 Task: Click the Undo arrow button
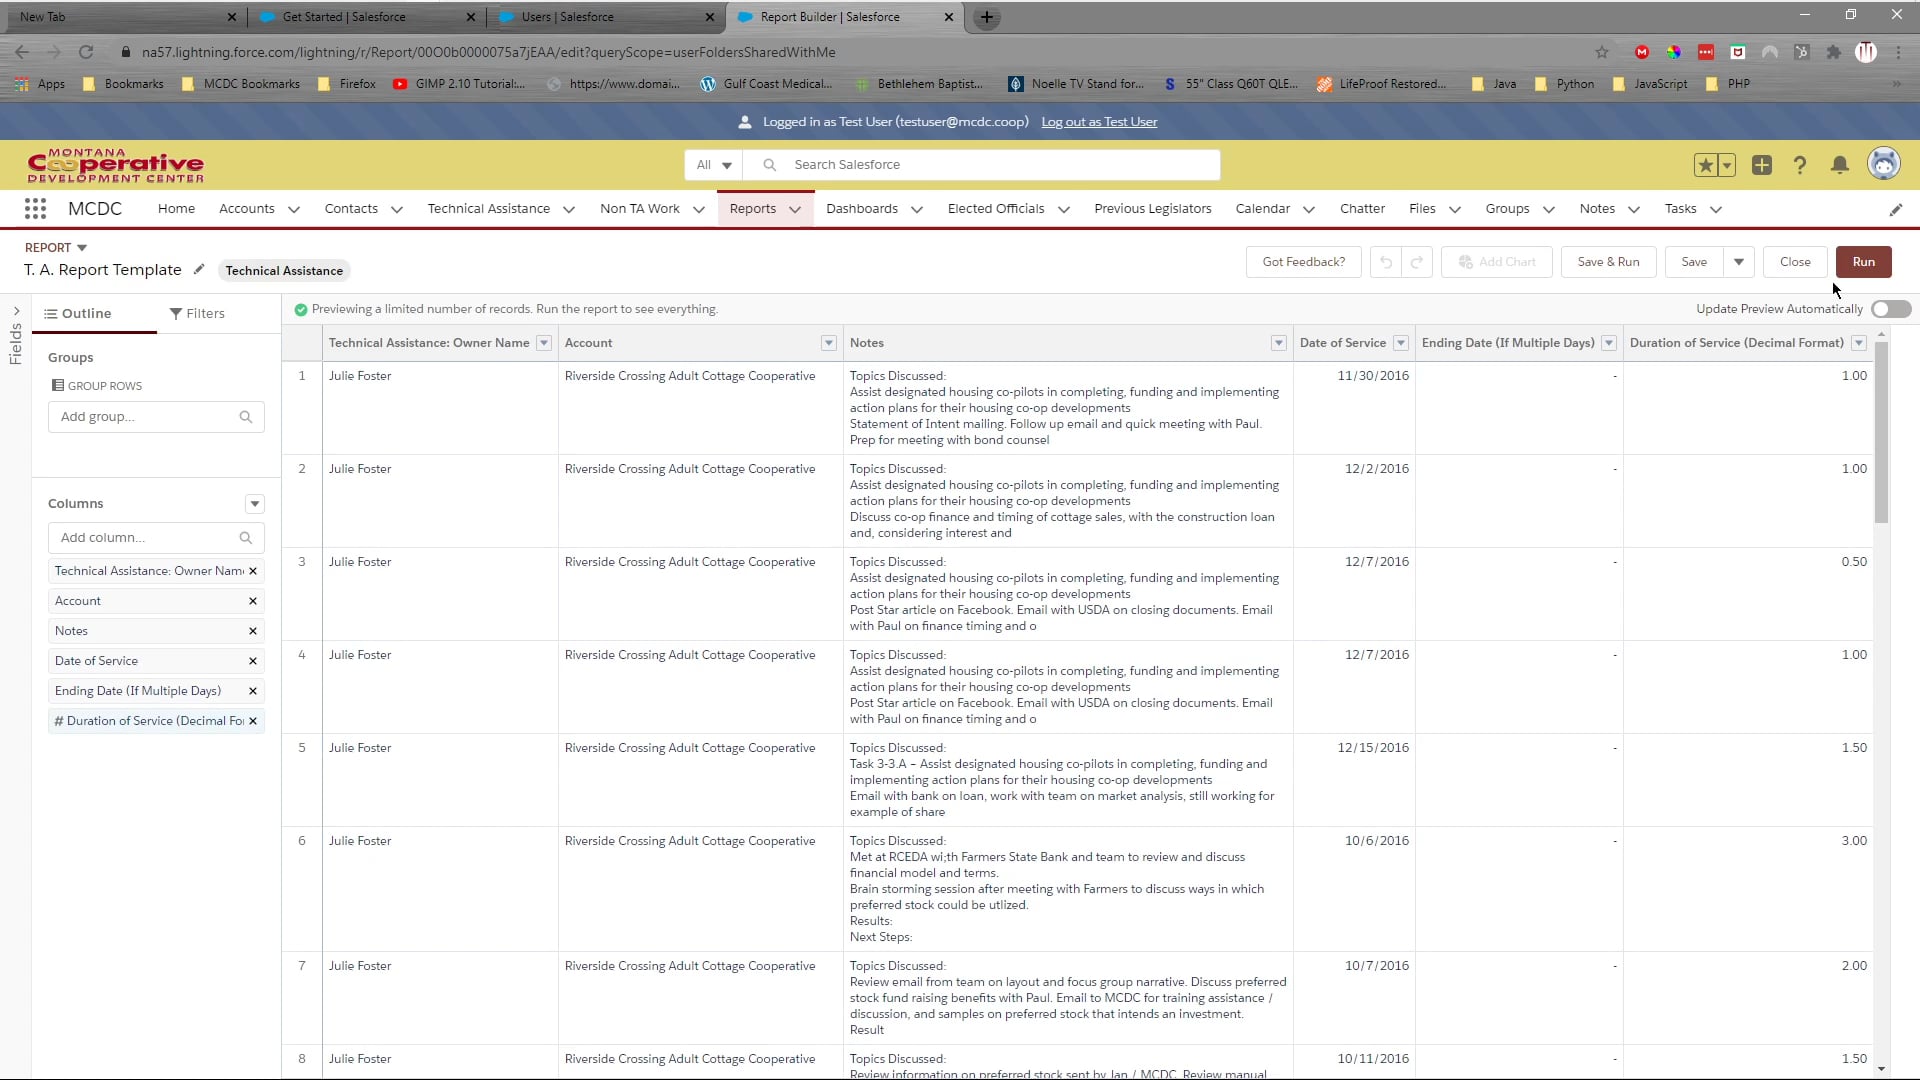click(1386, 262)
